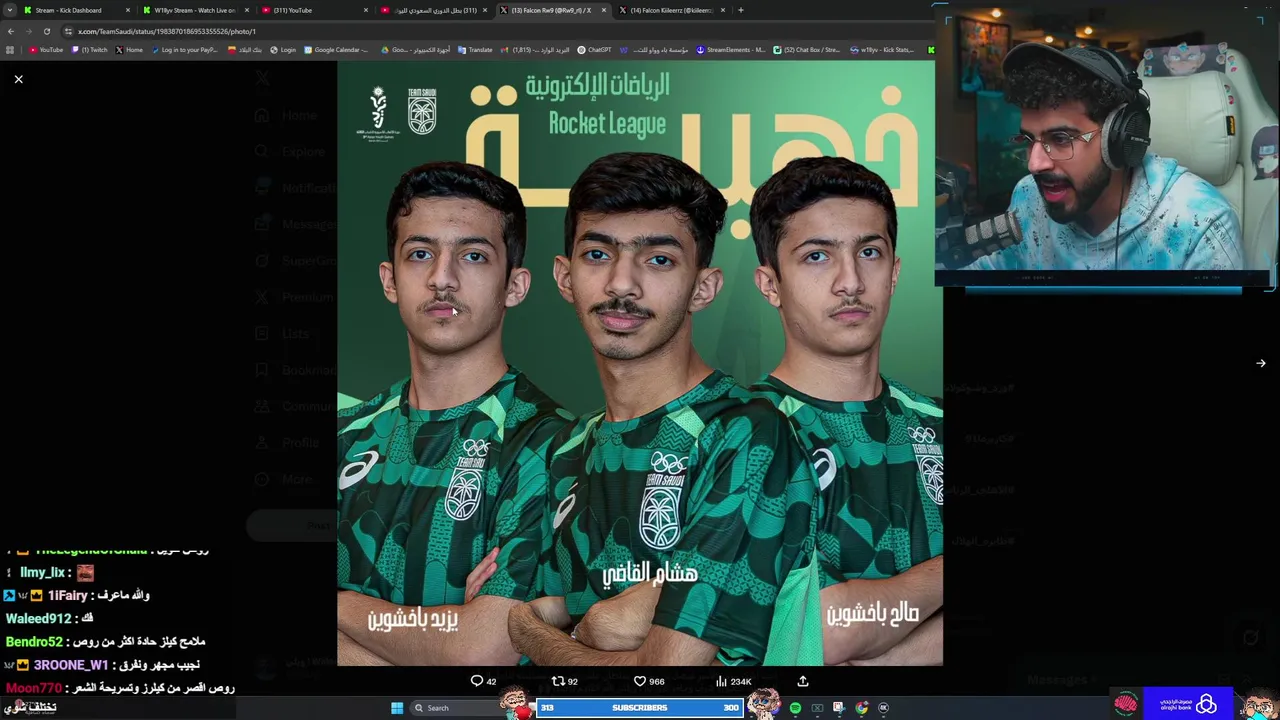Close the Stream - Kick Dashboard tab
Screen dimensions: 1280x720
127,10
